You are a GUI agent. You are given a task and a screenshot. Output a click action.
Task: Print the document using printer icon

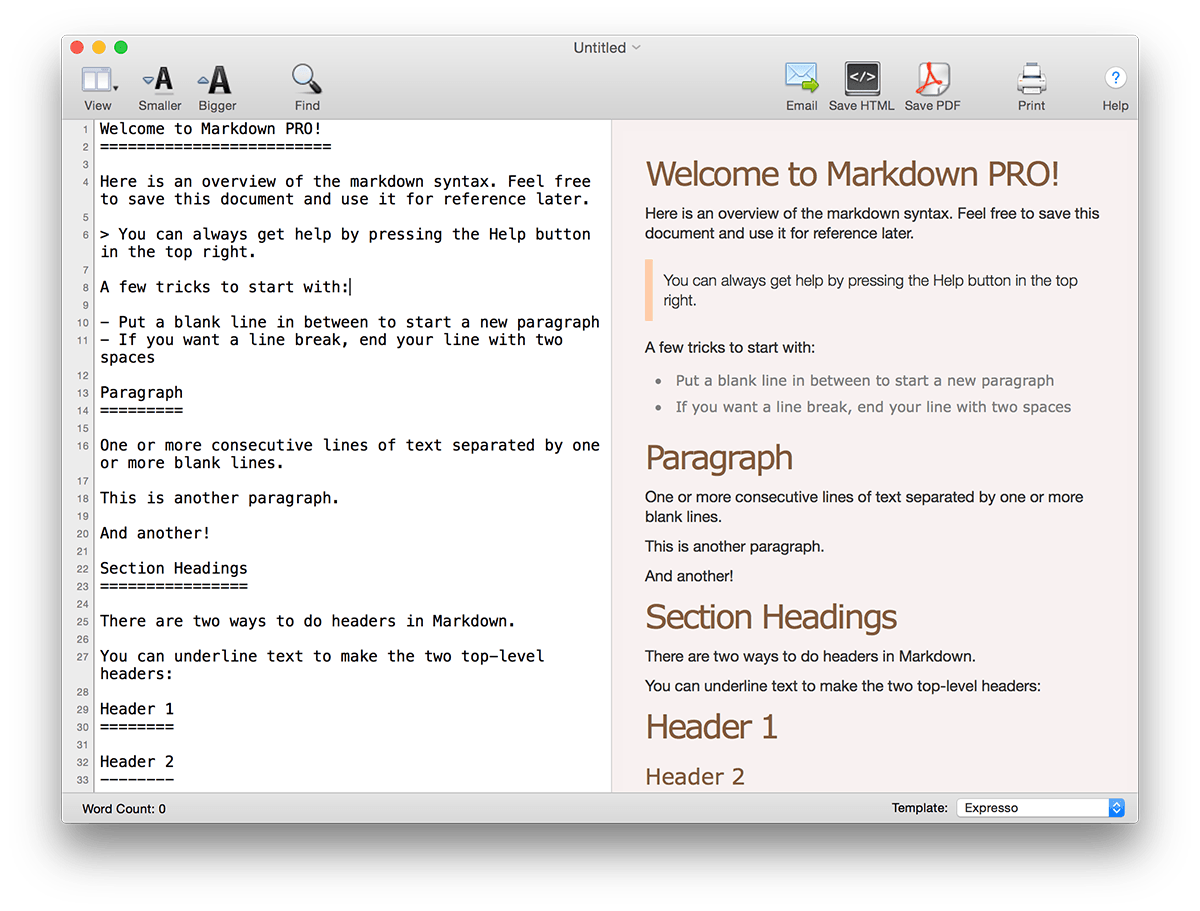point(1031,79)
